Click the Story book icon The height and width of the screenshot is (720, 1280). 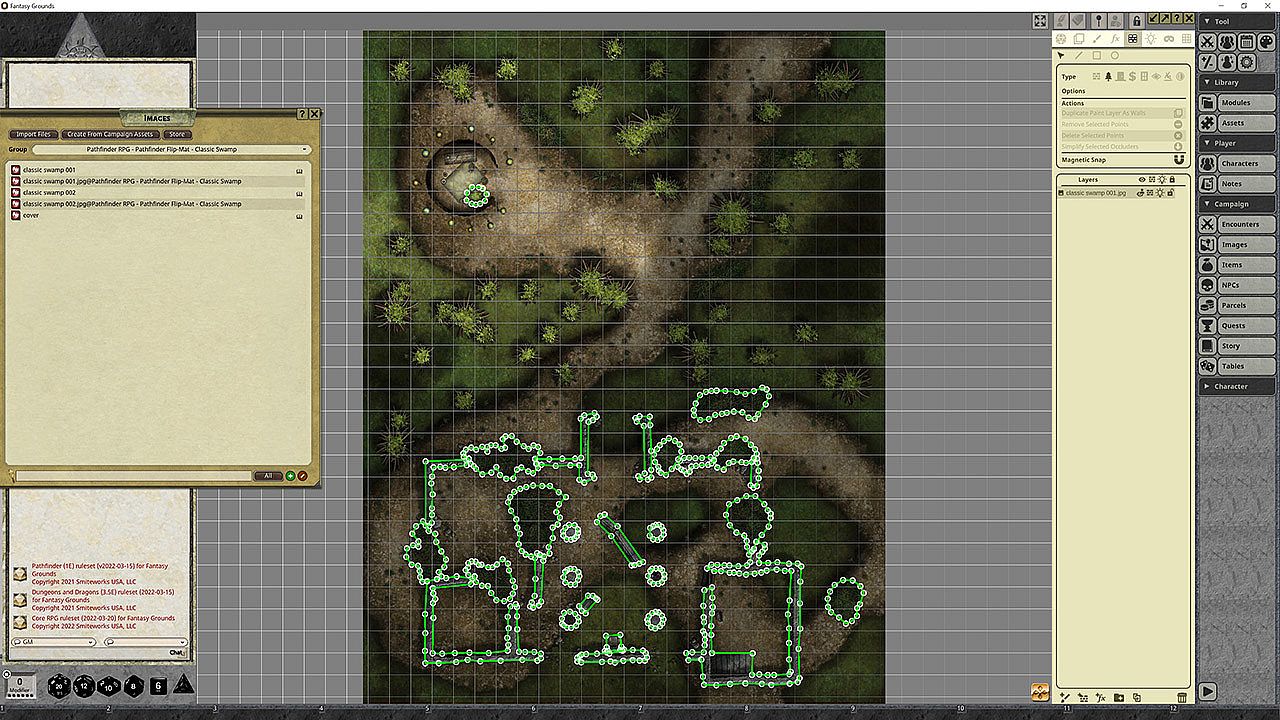pos(1208,346)
